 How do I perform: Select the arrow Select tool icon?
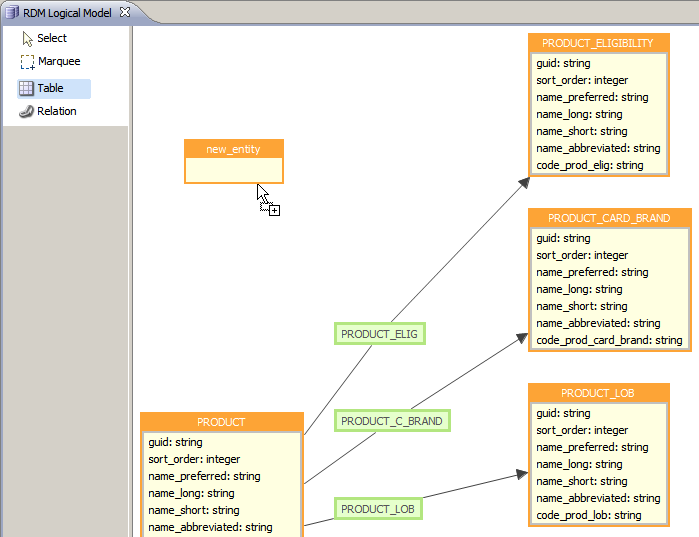point(27,39)
